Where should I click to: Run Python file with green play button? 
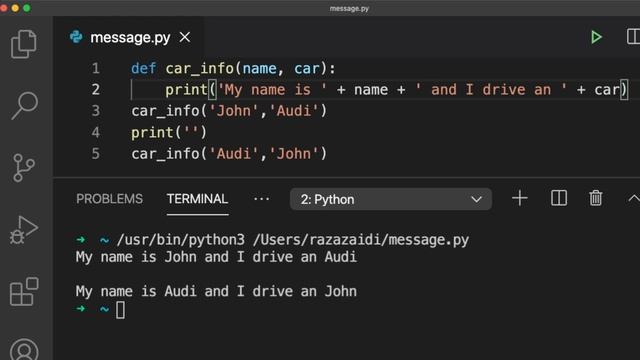[x=596, y=37]
